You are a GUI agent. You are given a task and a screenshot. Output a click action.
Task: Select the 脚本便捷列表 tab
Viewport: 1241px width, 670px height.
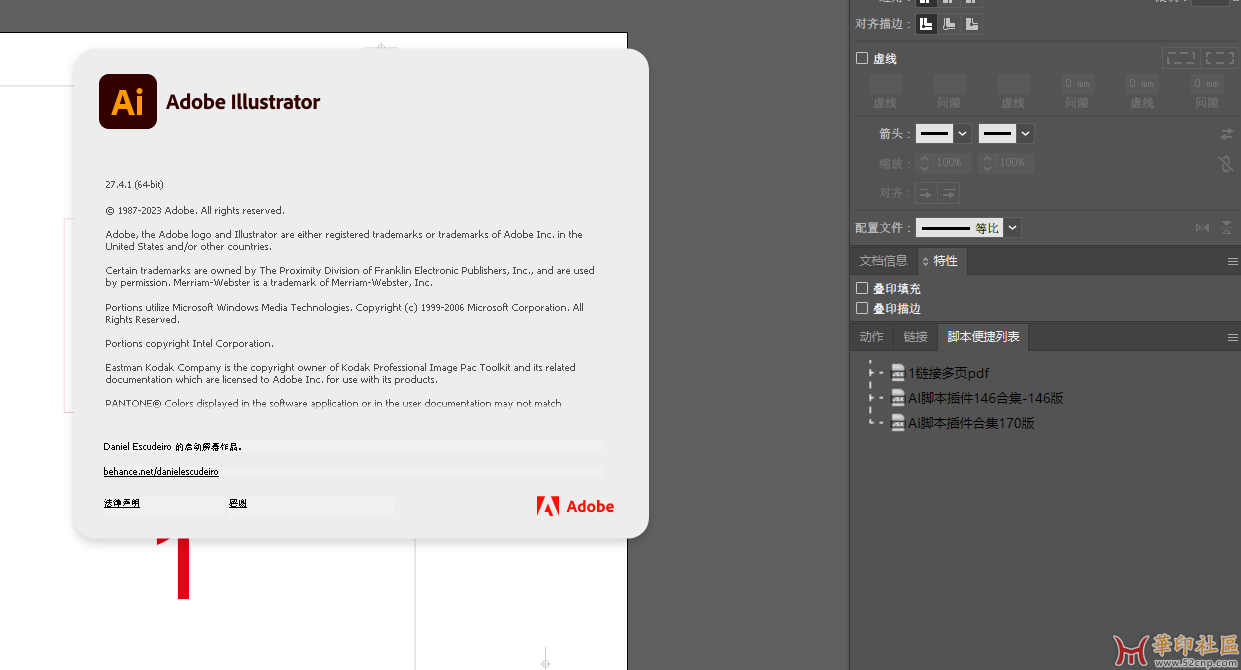(984, 337)
